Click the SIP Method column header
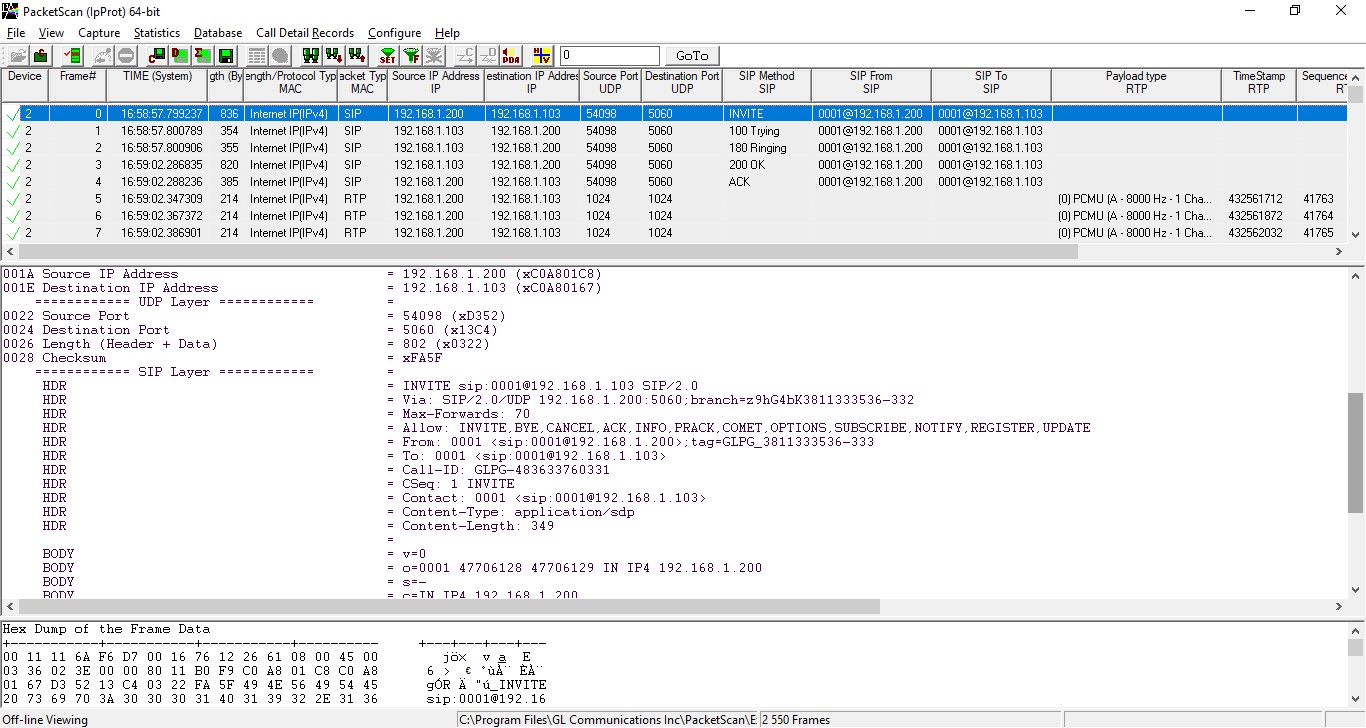 point(766,83)
